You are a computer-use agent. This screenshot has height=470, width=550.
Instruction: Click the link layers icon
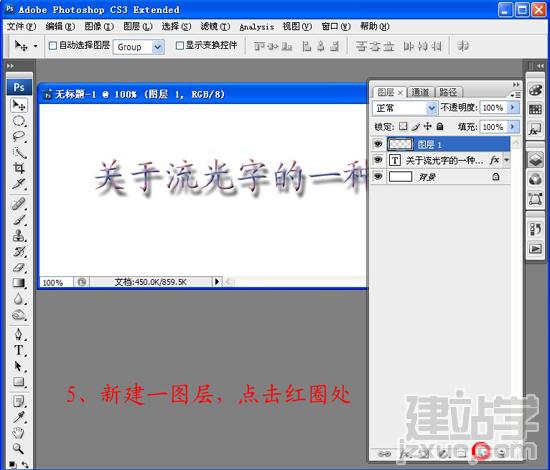point(384,454)
